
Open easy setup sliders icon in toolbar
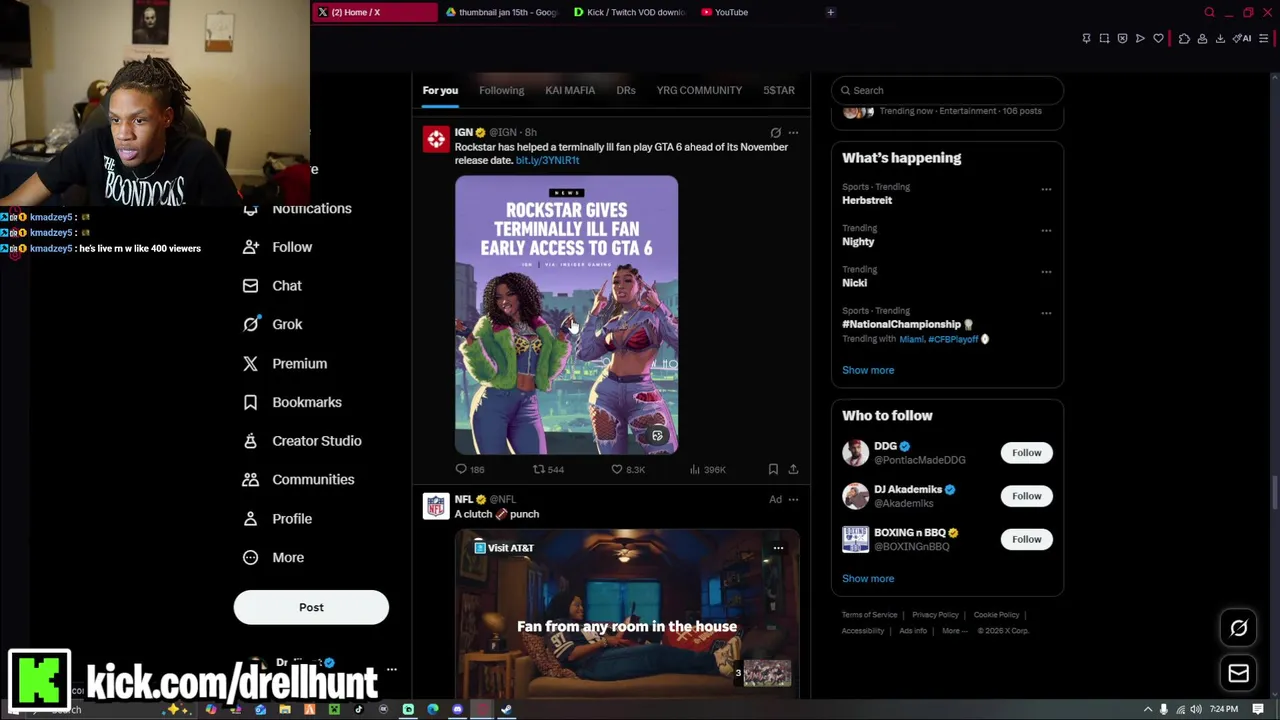pos(1264,39)
